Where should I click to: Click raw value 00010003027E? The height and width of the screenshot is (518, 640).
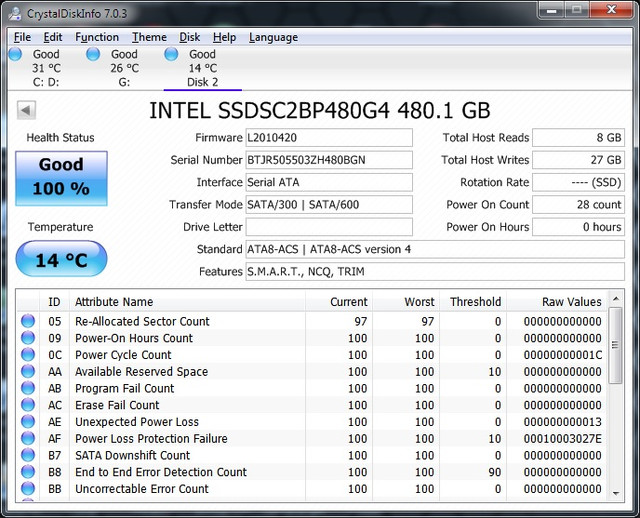[x=563, y=438]
